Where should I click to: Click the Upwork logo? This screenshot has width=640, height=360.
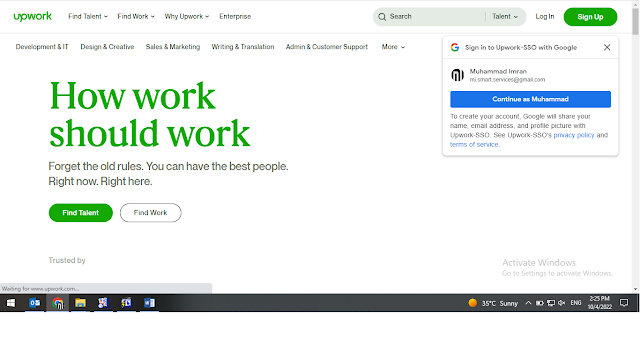[33, 16]
